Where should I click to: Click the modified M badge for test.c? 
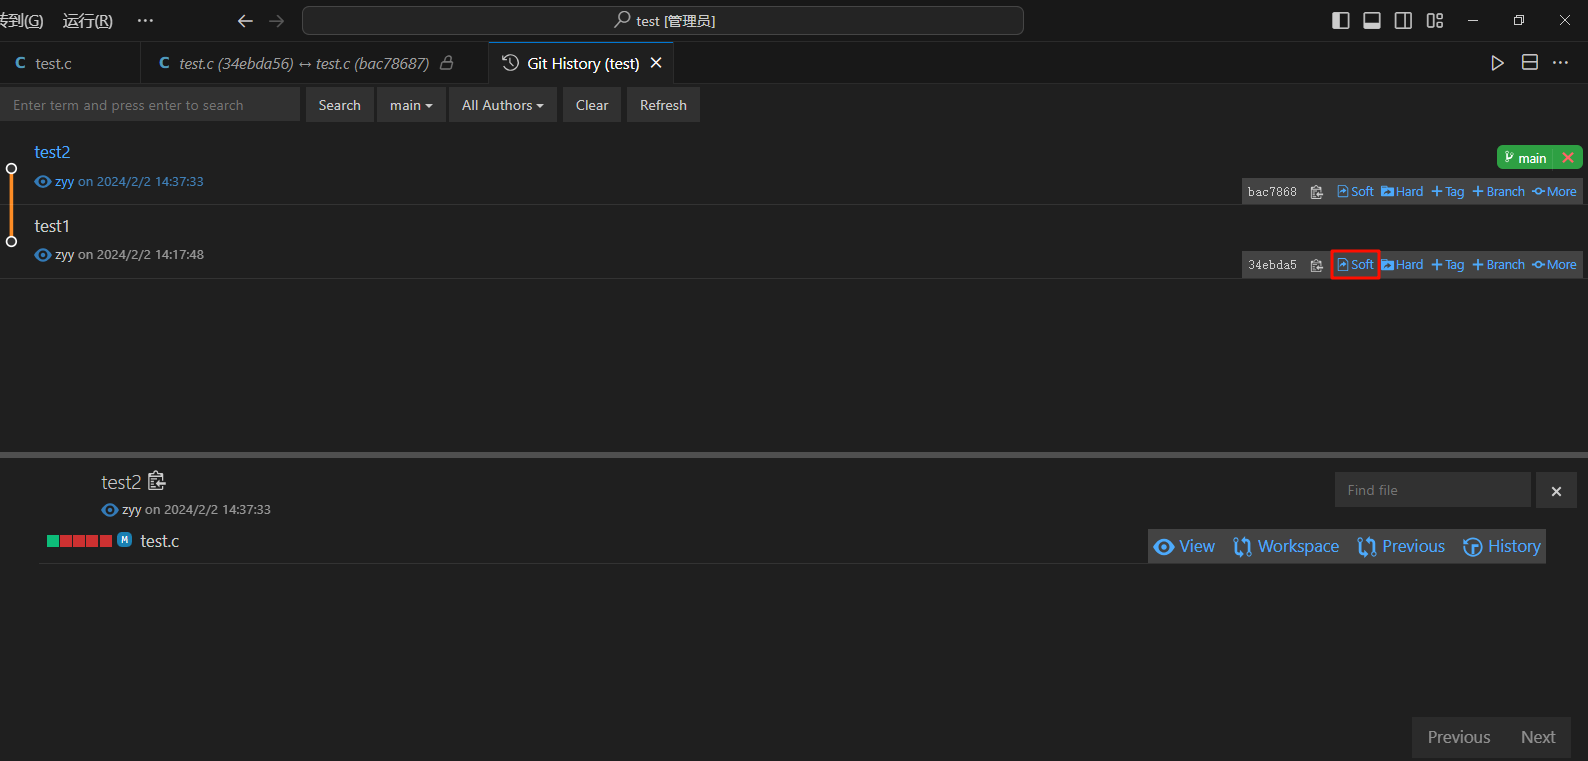125,540
